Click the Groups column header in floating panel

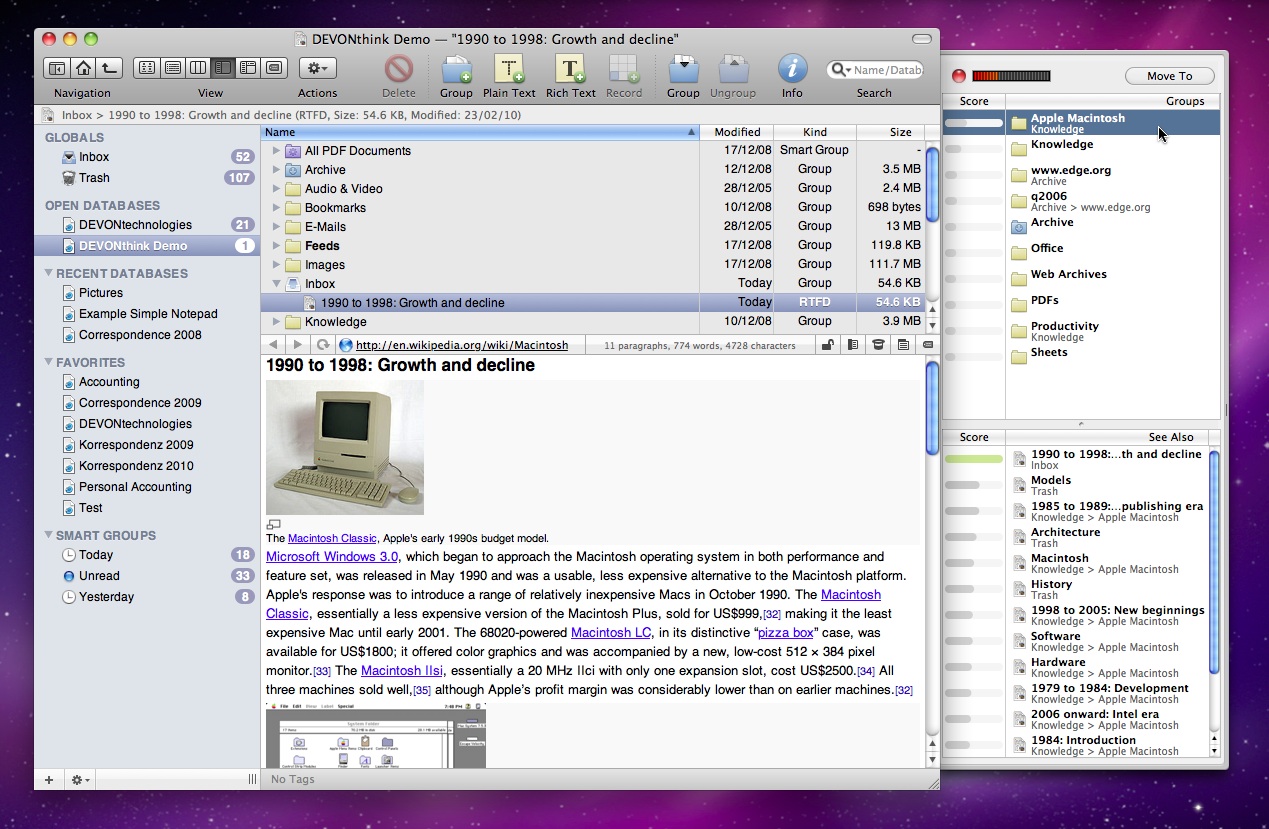coord(1113,101)
